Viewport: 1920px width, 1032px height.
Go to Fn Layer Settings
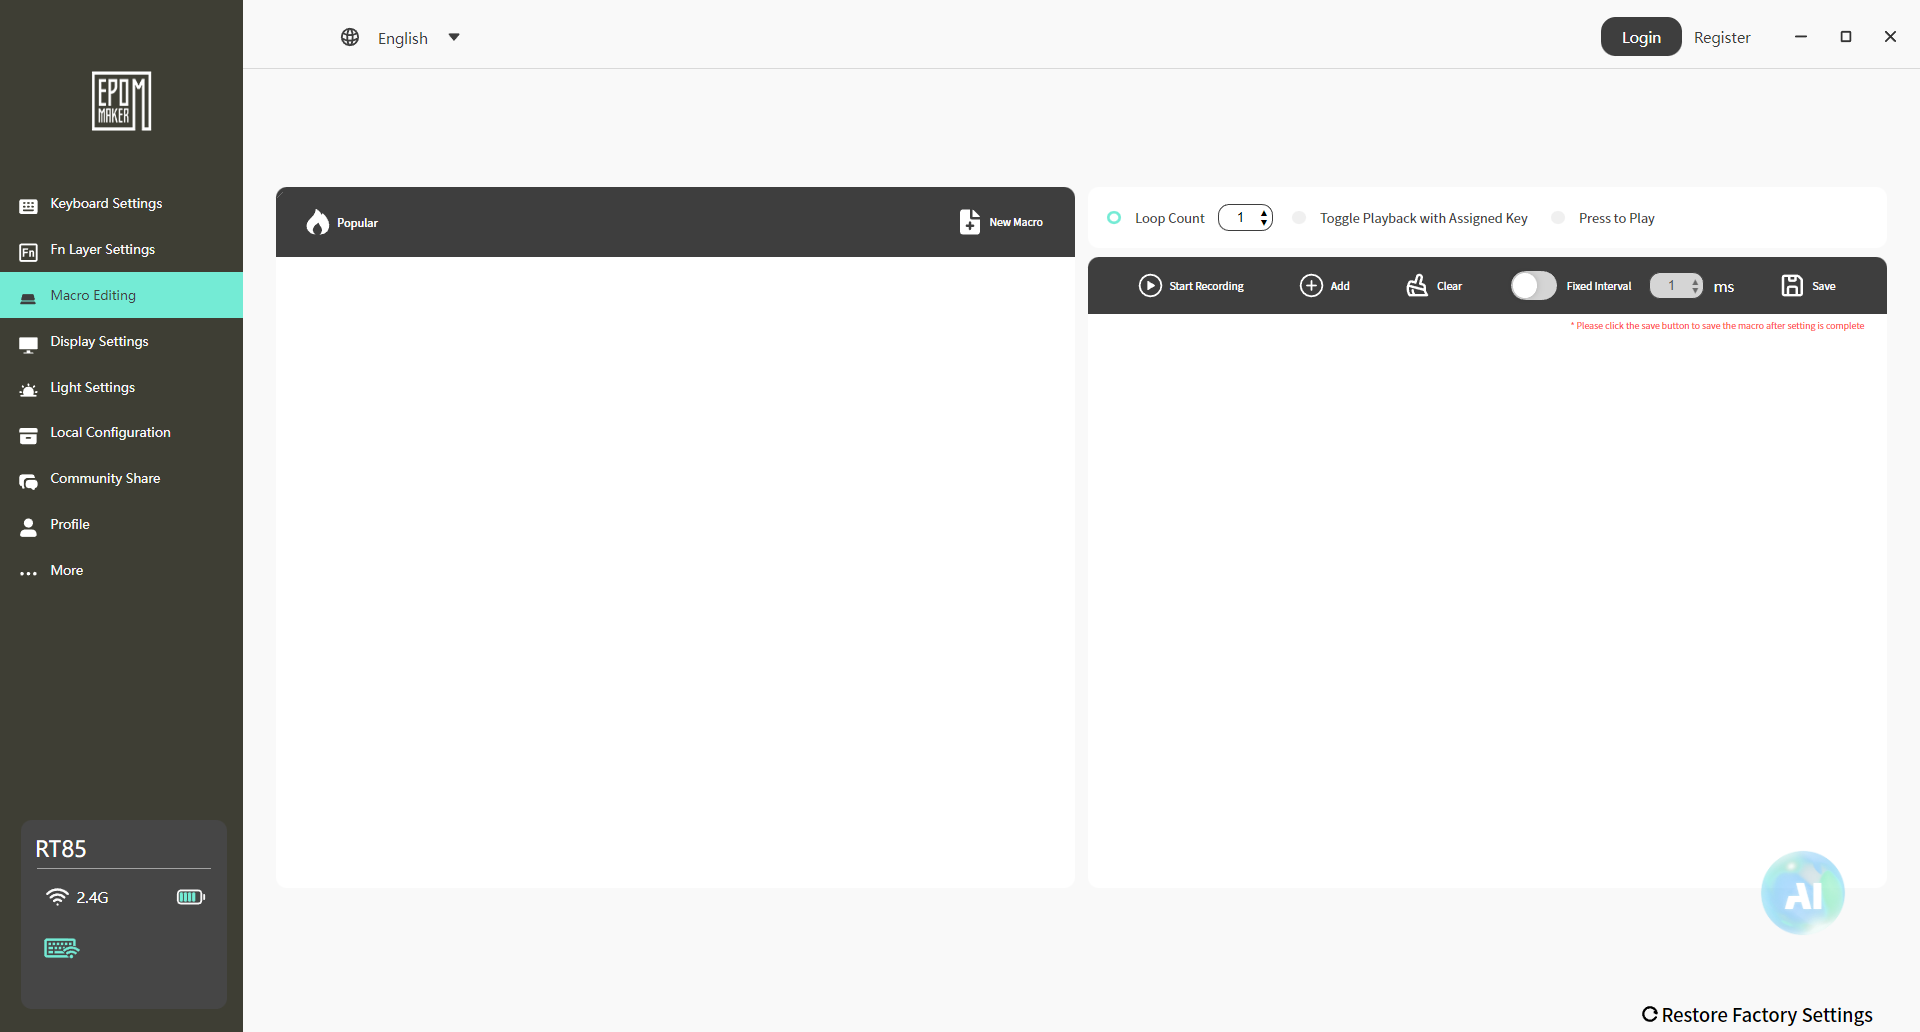[x=121, y=250]
